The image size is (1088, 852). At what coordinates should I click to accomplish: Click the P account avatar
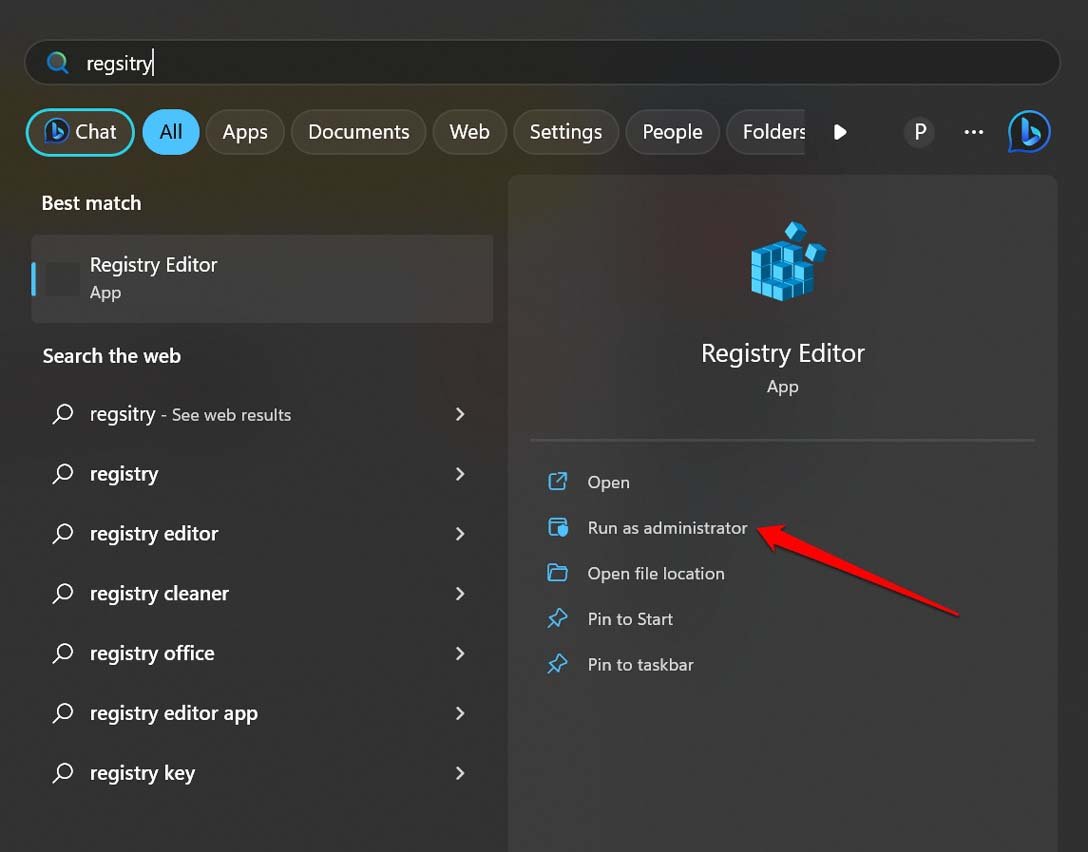click(919, 132)
